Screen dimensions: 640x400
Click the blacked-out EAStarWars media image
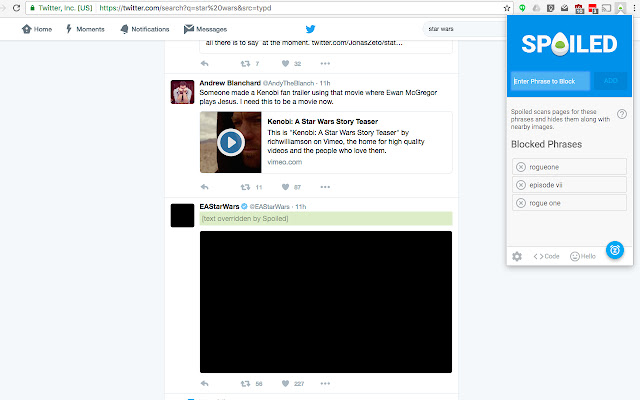pyautogui.click(x=326, y=302)
